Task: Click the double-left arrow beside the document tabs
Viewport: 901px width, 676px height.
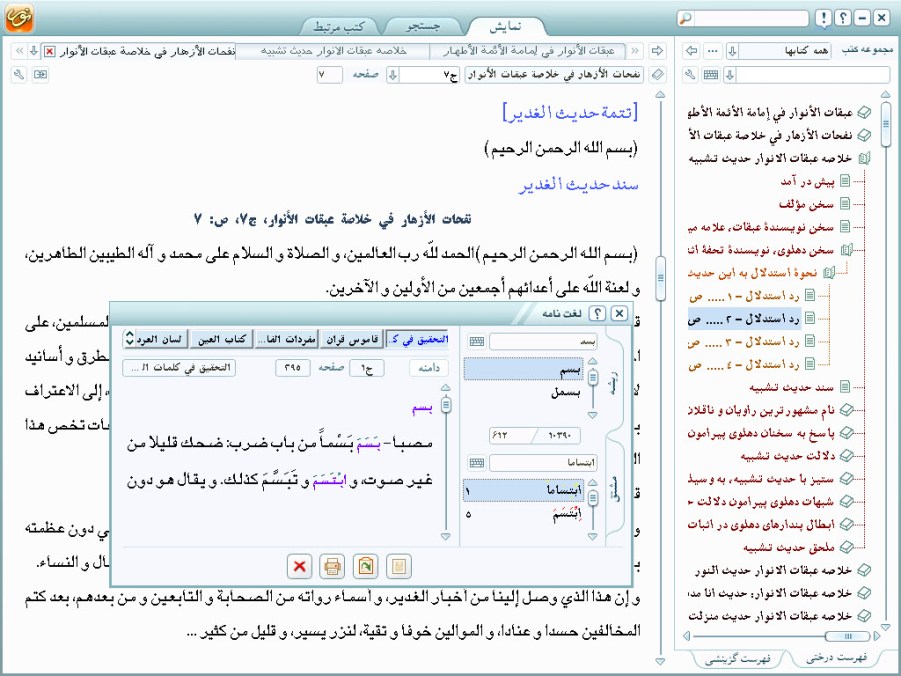Action: point(20,51)
